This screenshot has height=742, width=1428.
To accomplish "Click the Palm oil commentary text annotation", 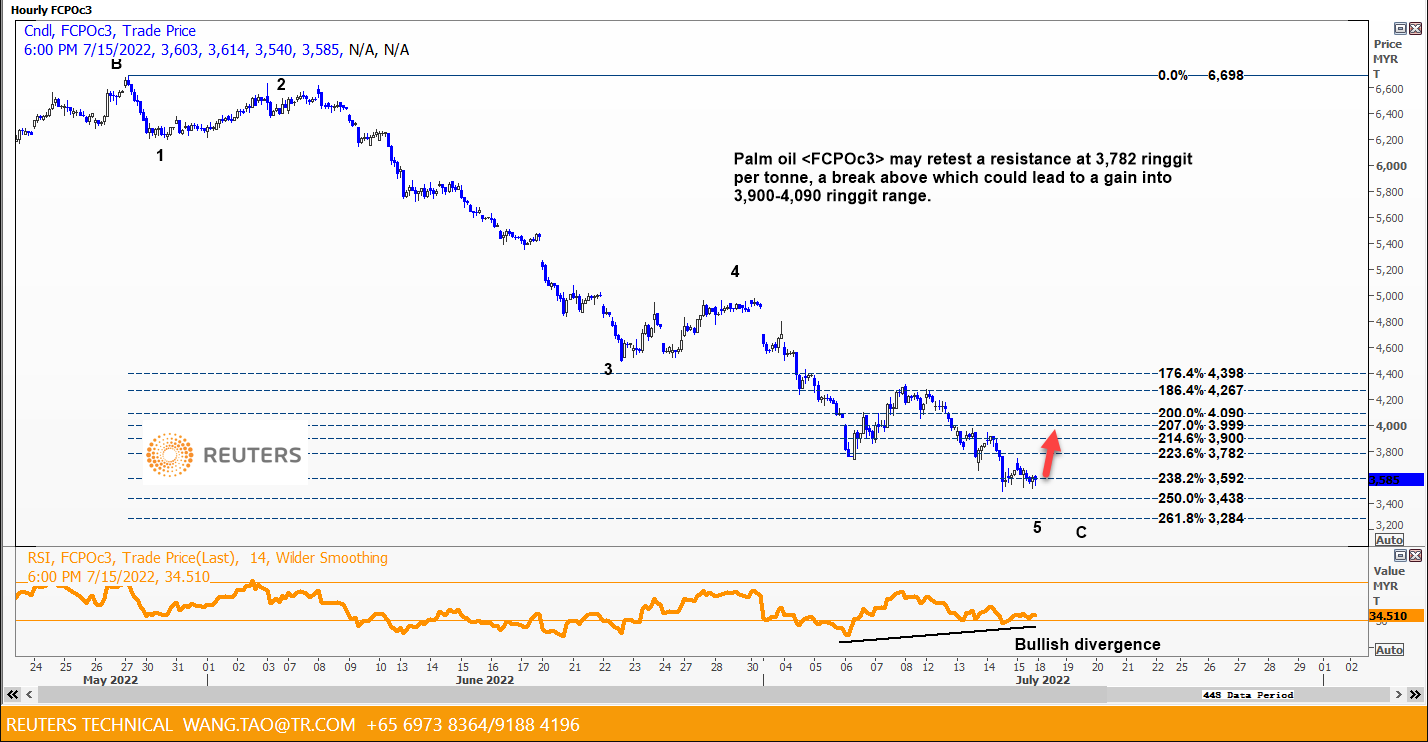I will click(x=963, y=178).
